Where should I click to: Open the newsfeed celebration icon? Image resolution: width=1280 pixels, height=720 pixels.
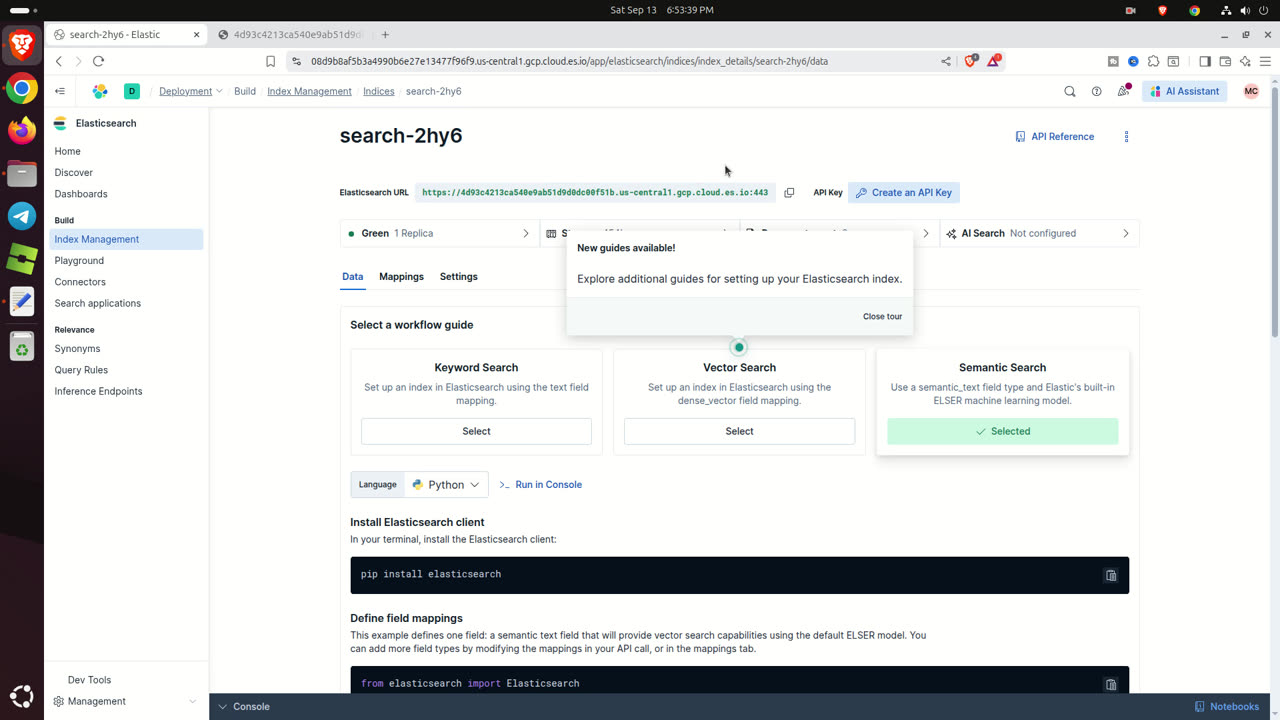pyautogui.click(x=1124, y=91)
